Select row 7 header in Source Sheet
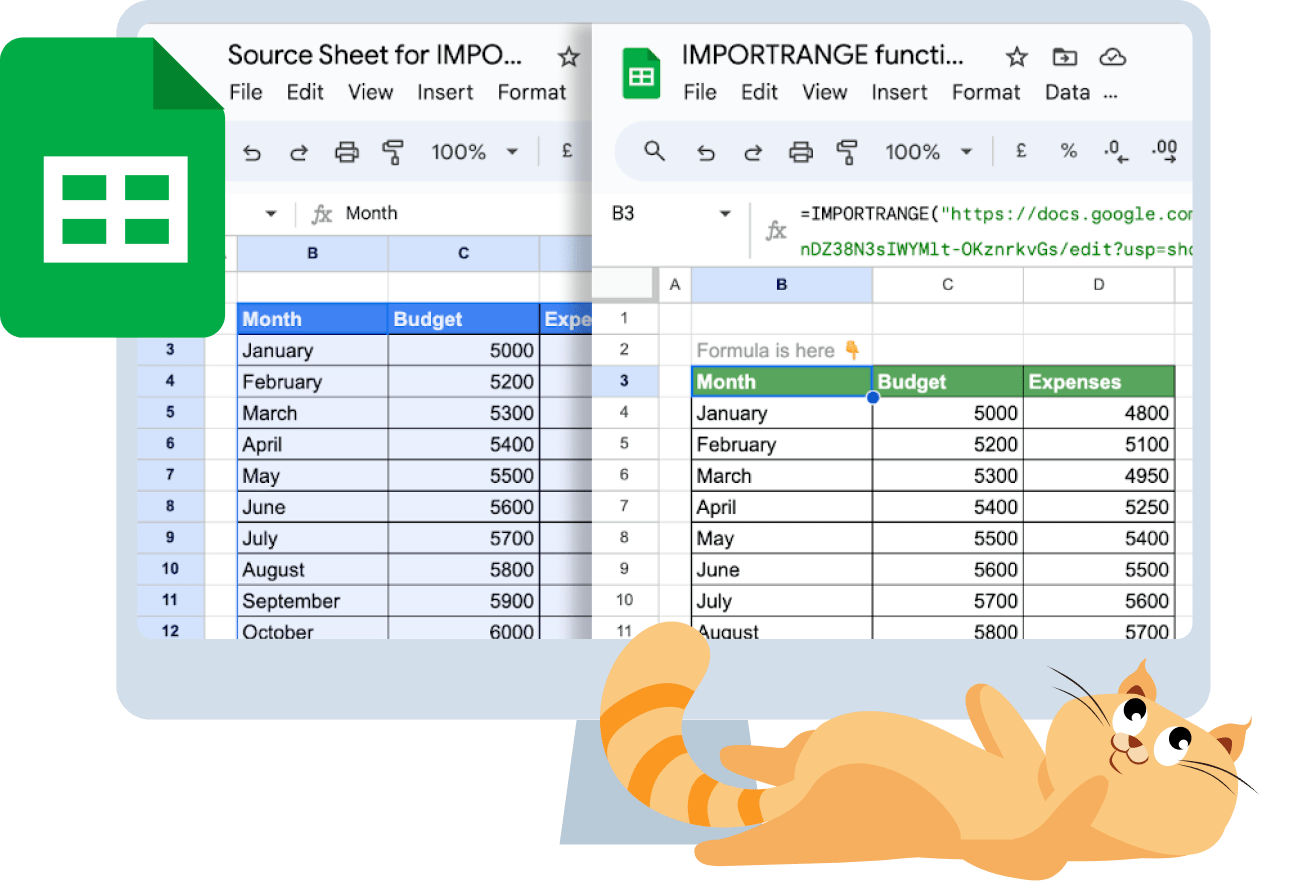Screen dimensions: 1291x893 pos(170,475)
